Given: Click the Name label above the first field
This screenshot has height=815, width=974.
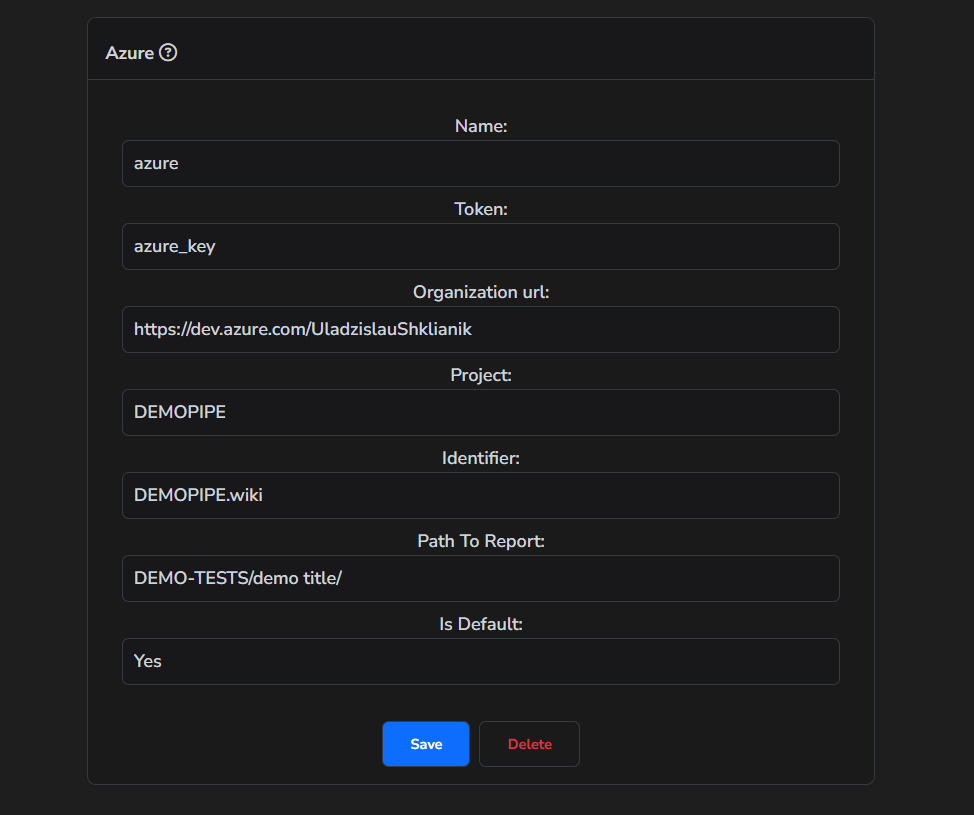Looking at the screenshot, I should click(480, 126).
